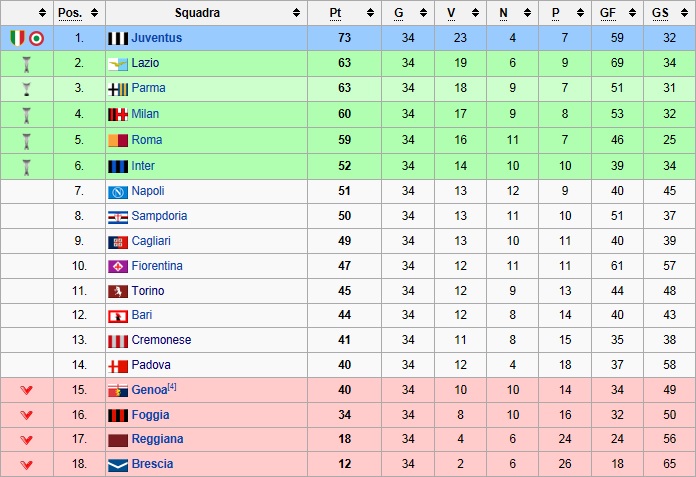The height and width of the screenshot is (477, 696).
Task: Sort the table by Pos. column
Action: [93, 13]
